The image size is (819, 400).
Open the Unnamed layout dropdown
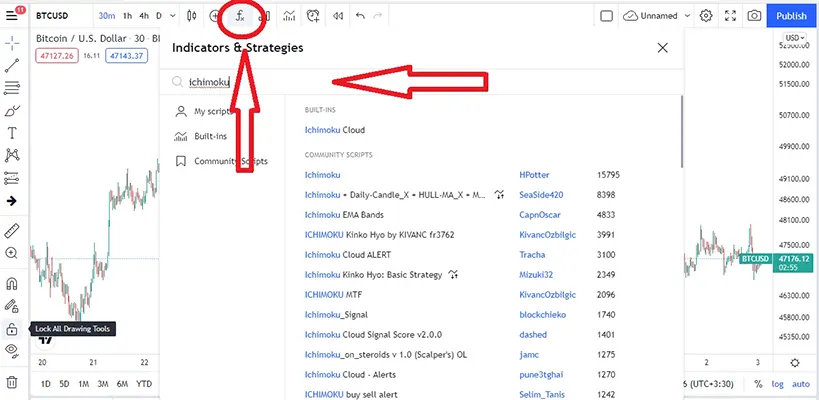point(657,16)
